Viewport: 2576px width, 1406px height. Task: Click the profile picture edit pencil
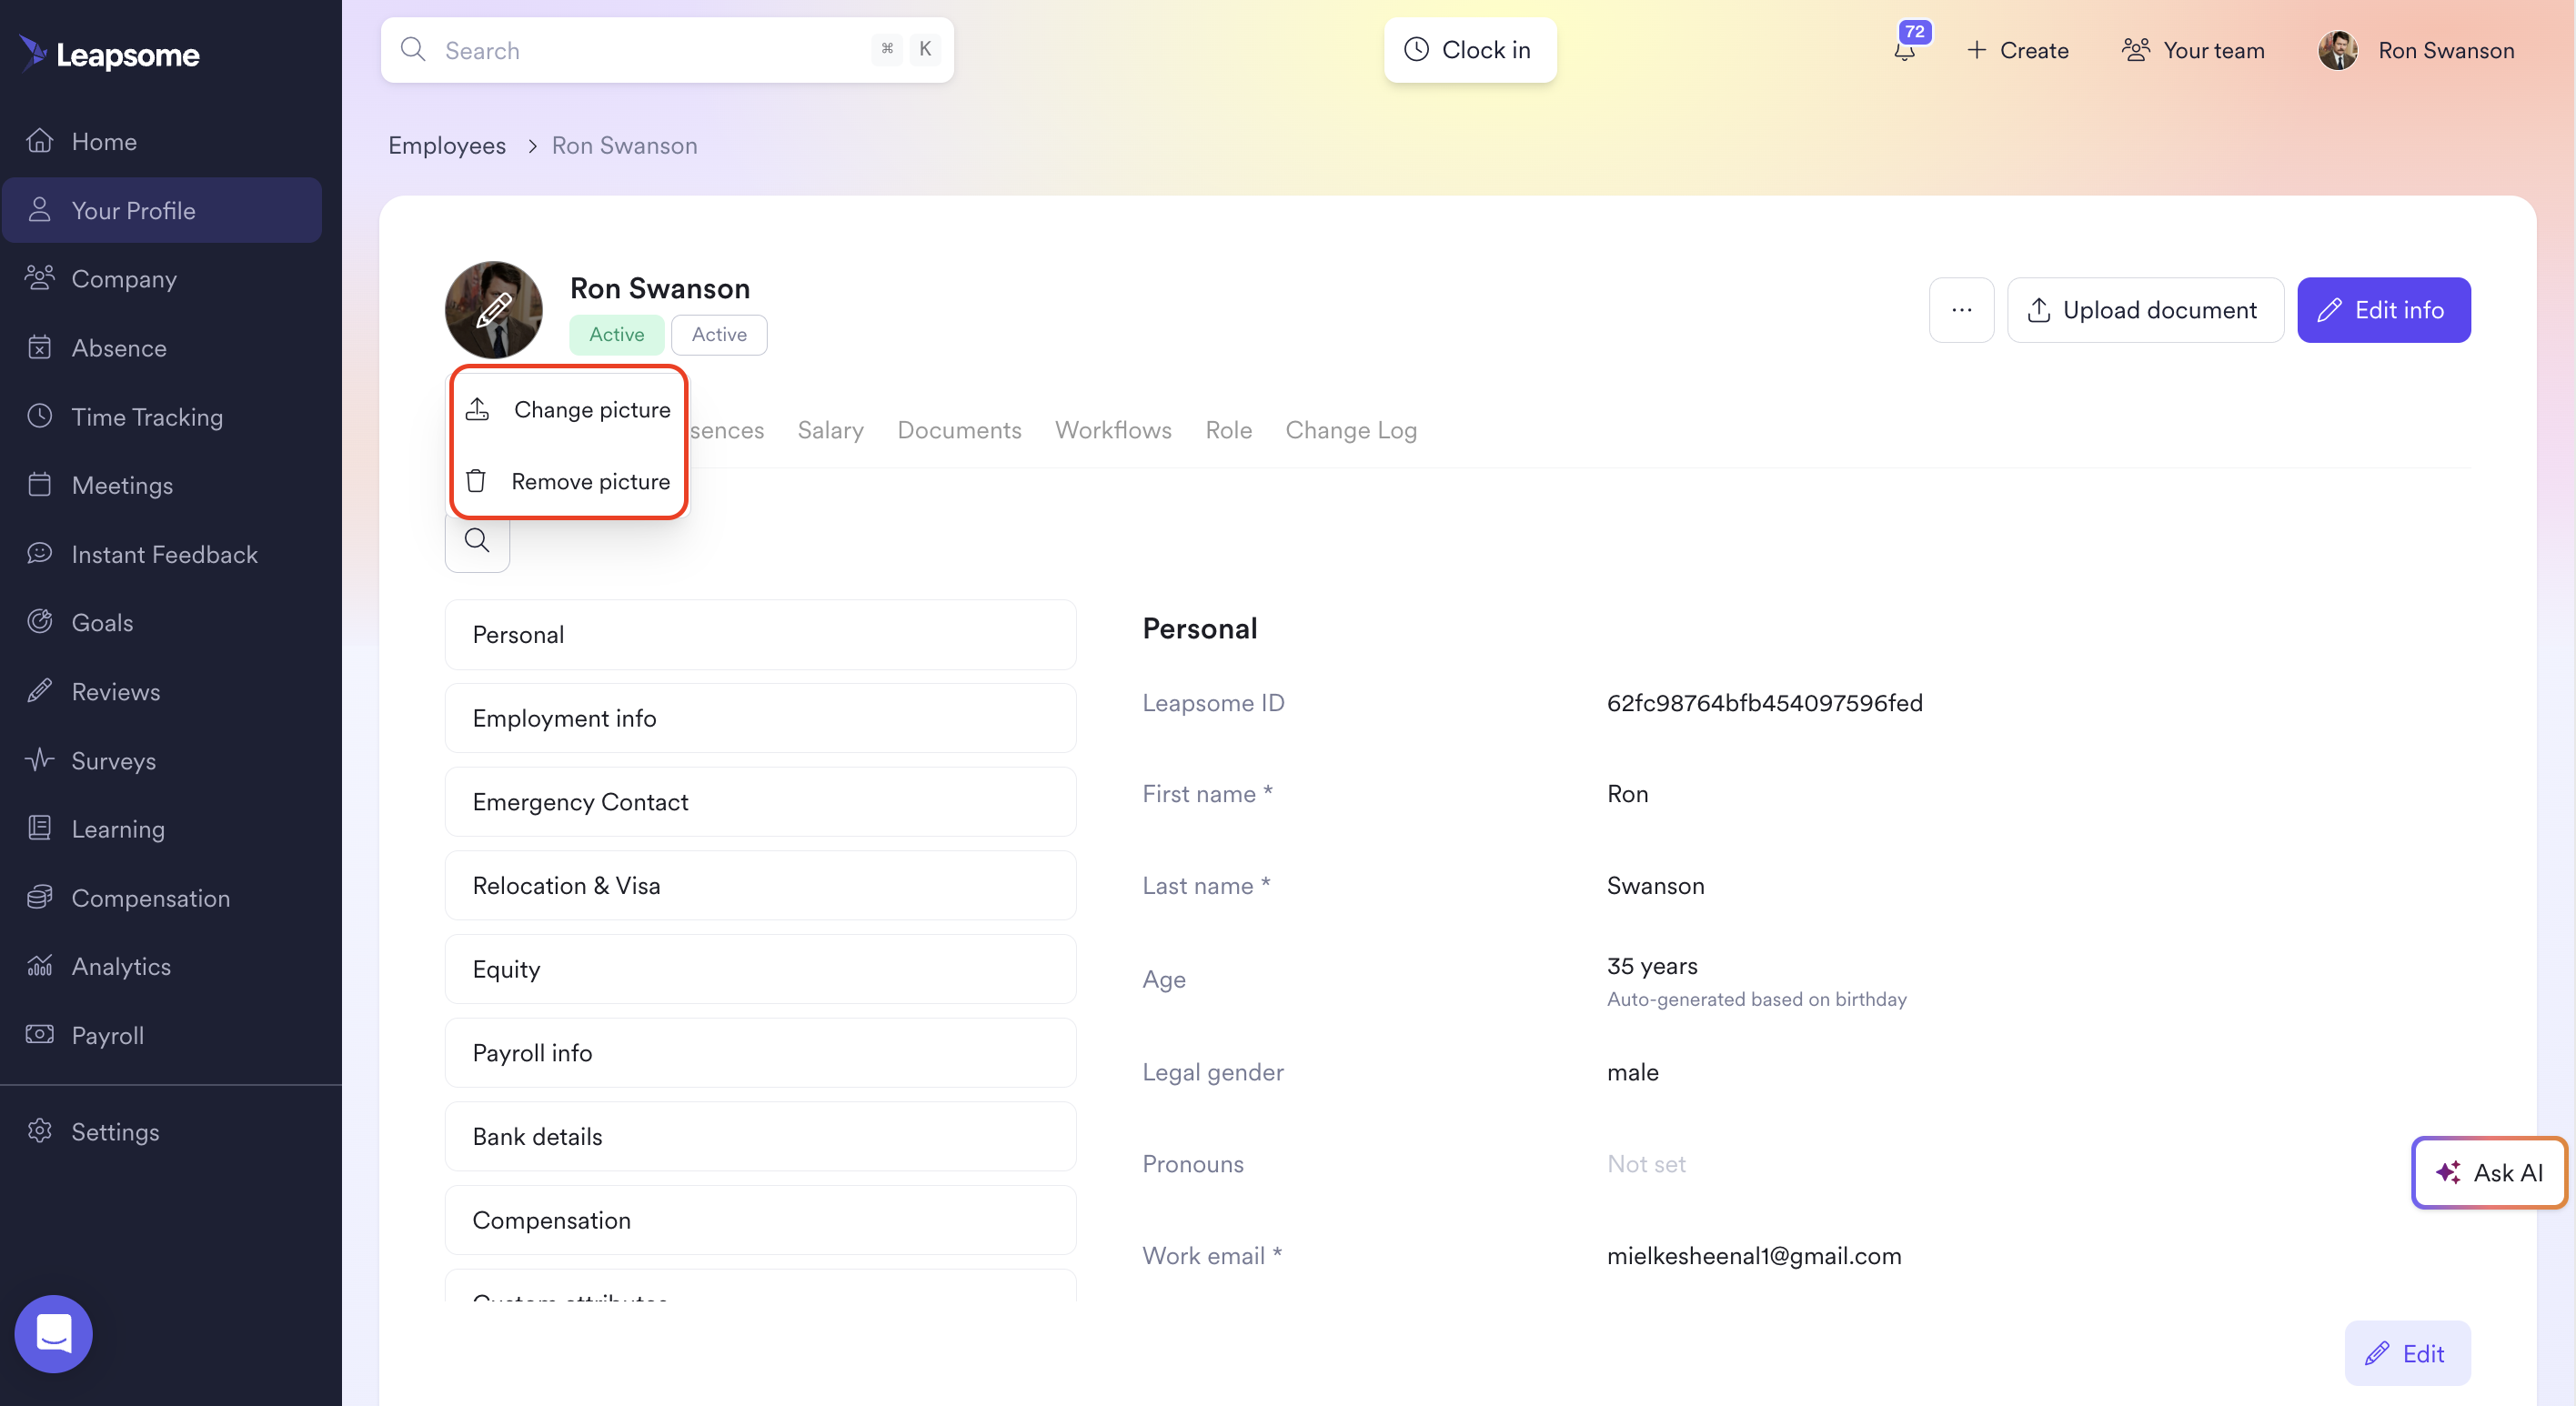(x=494, y=310)
